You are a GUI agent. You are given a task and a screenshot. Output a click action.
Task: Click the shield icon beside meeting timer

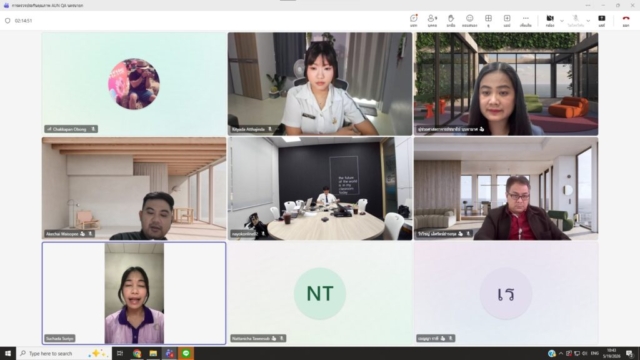[x=7, y=21]
